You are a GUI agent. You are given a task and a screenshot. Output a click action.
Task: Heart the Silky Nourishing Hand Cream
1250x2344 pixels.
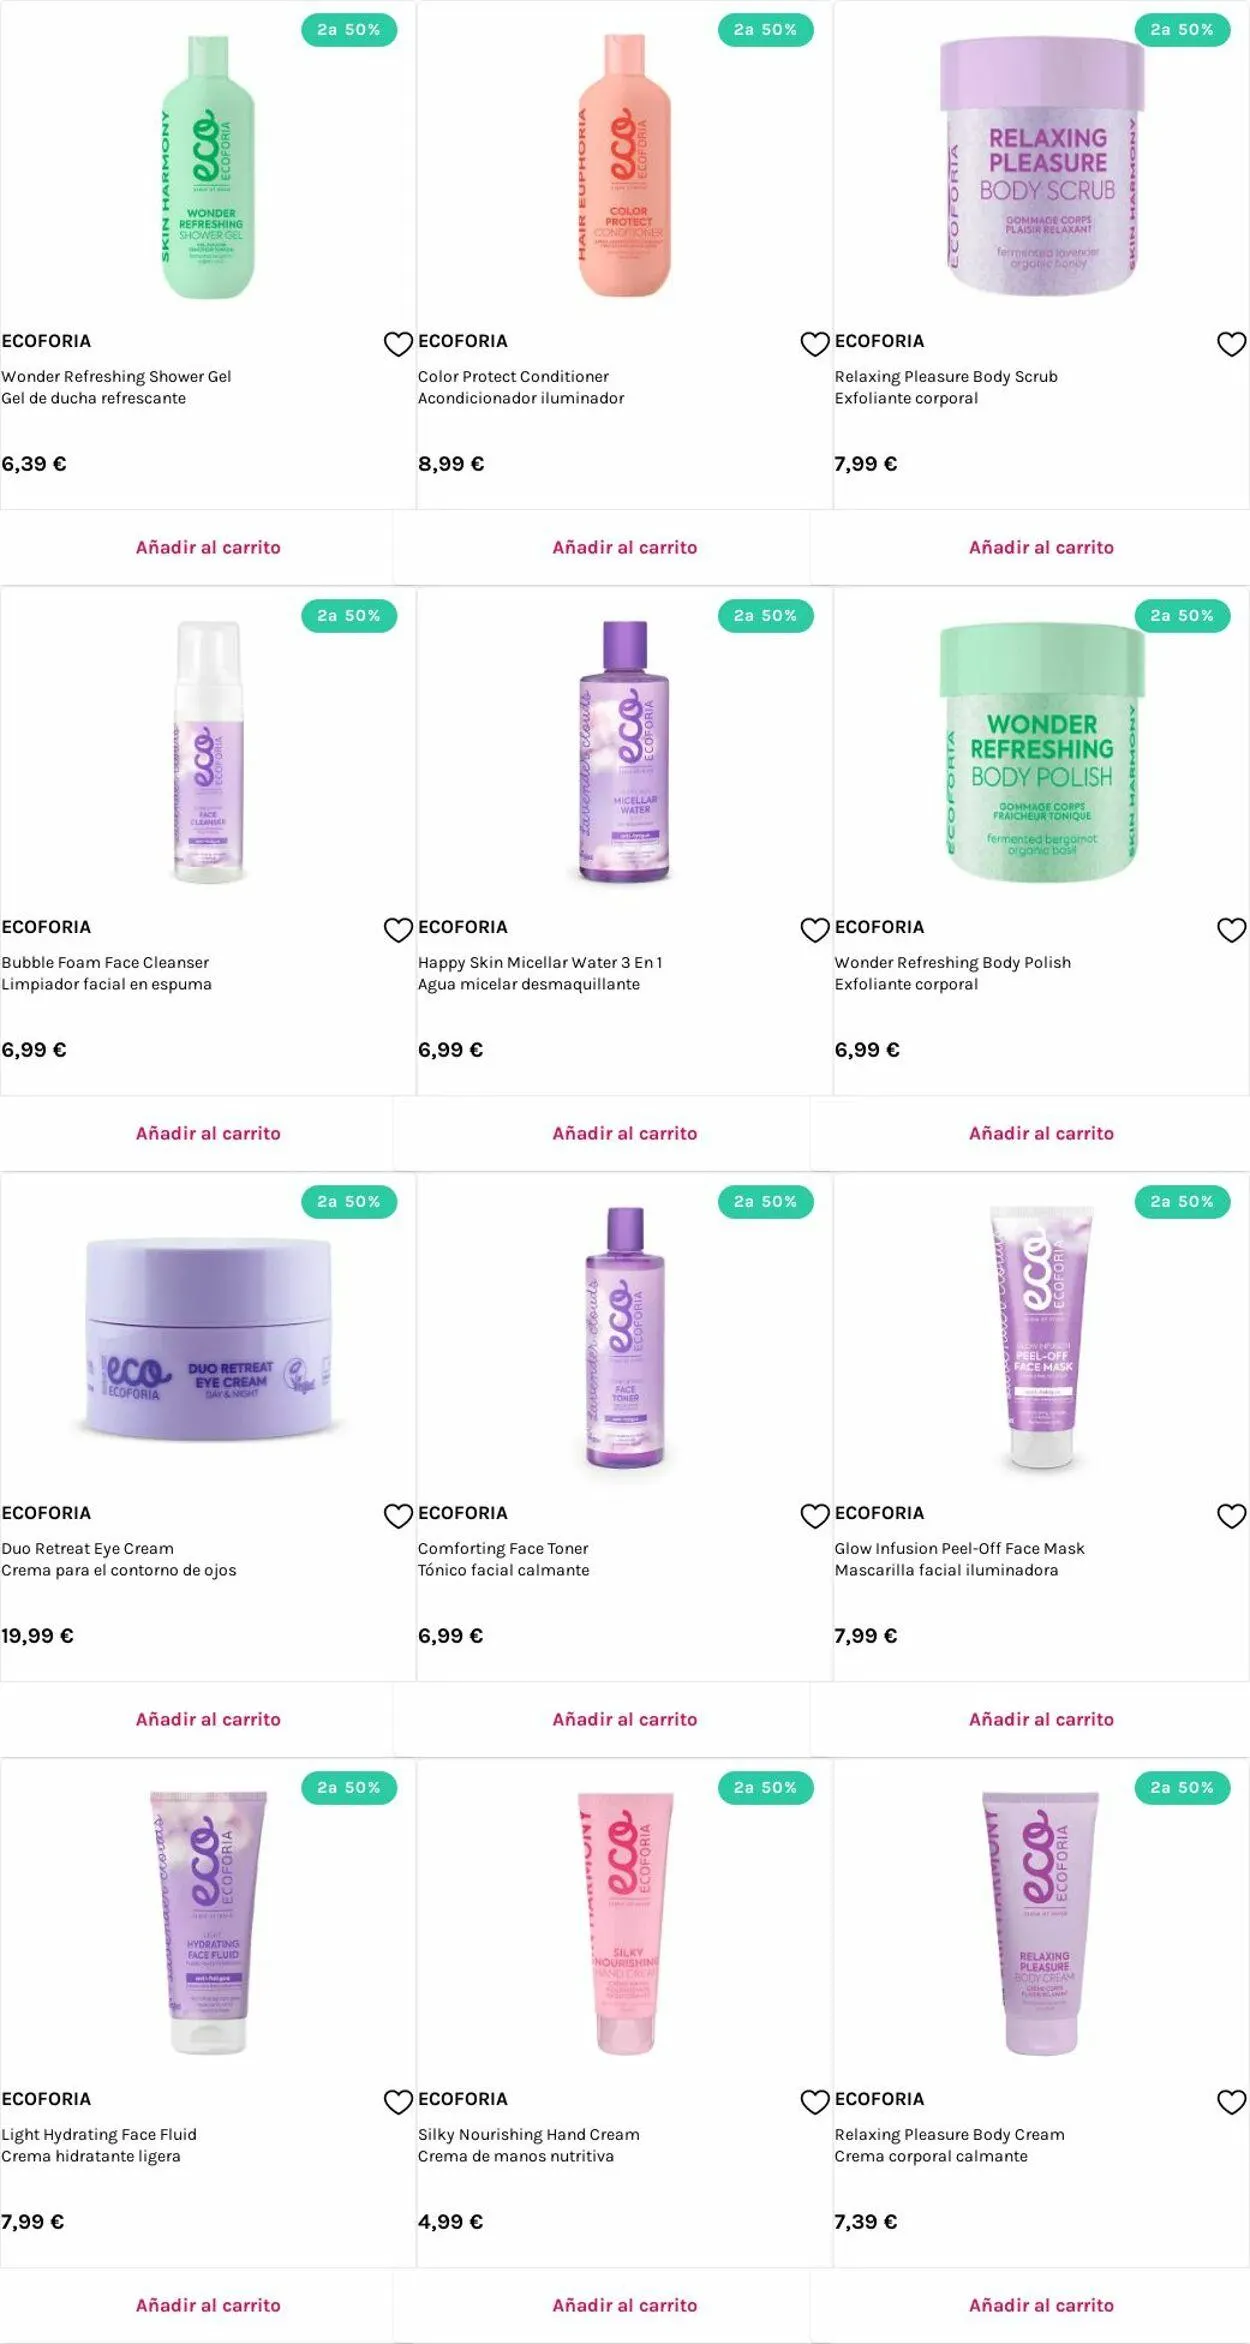coord(815,2102)
